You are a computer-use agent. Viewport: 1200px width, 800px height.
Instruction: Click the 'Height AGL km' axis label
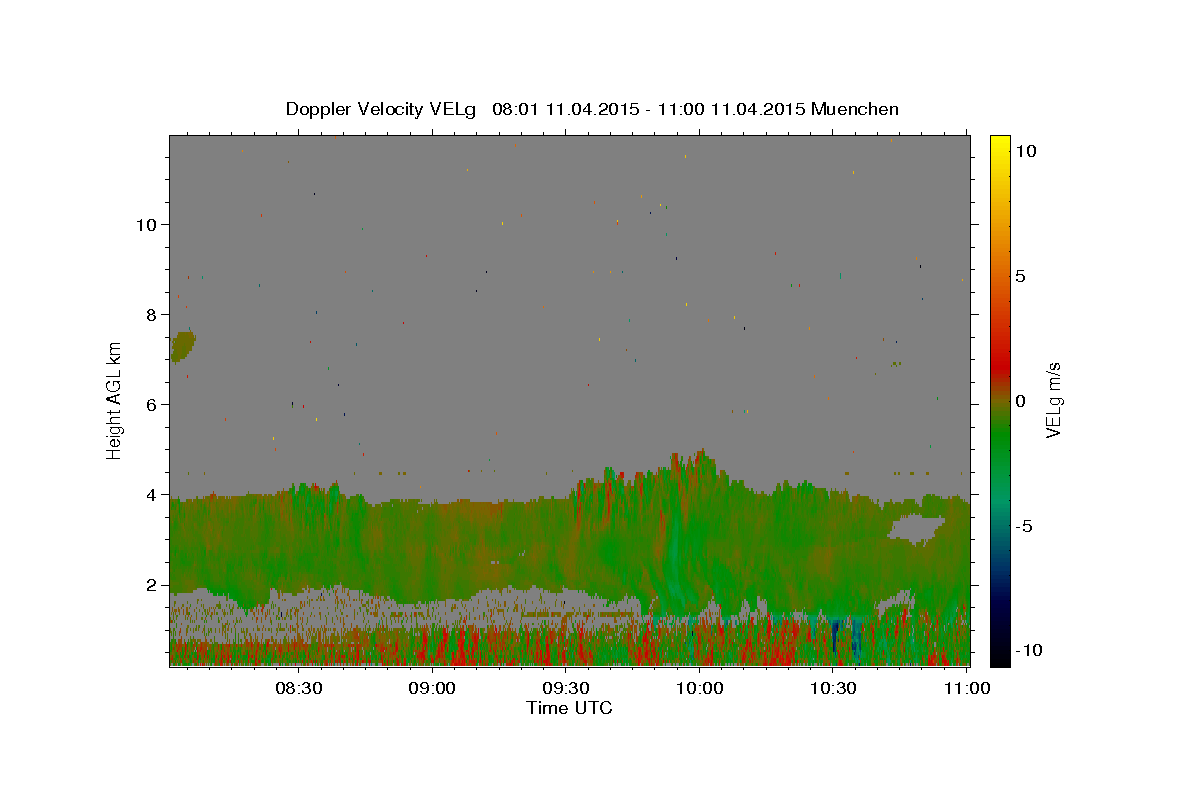coord(115,400)
